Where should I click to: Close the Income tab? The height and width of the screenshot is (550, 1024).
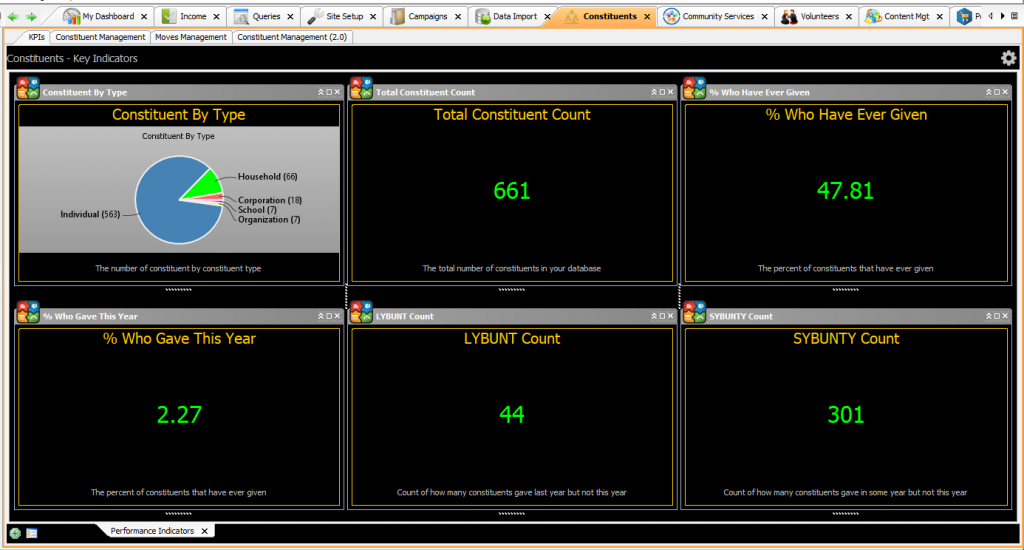(x=216, y=17)
